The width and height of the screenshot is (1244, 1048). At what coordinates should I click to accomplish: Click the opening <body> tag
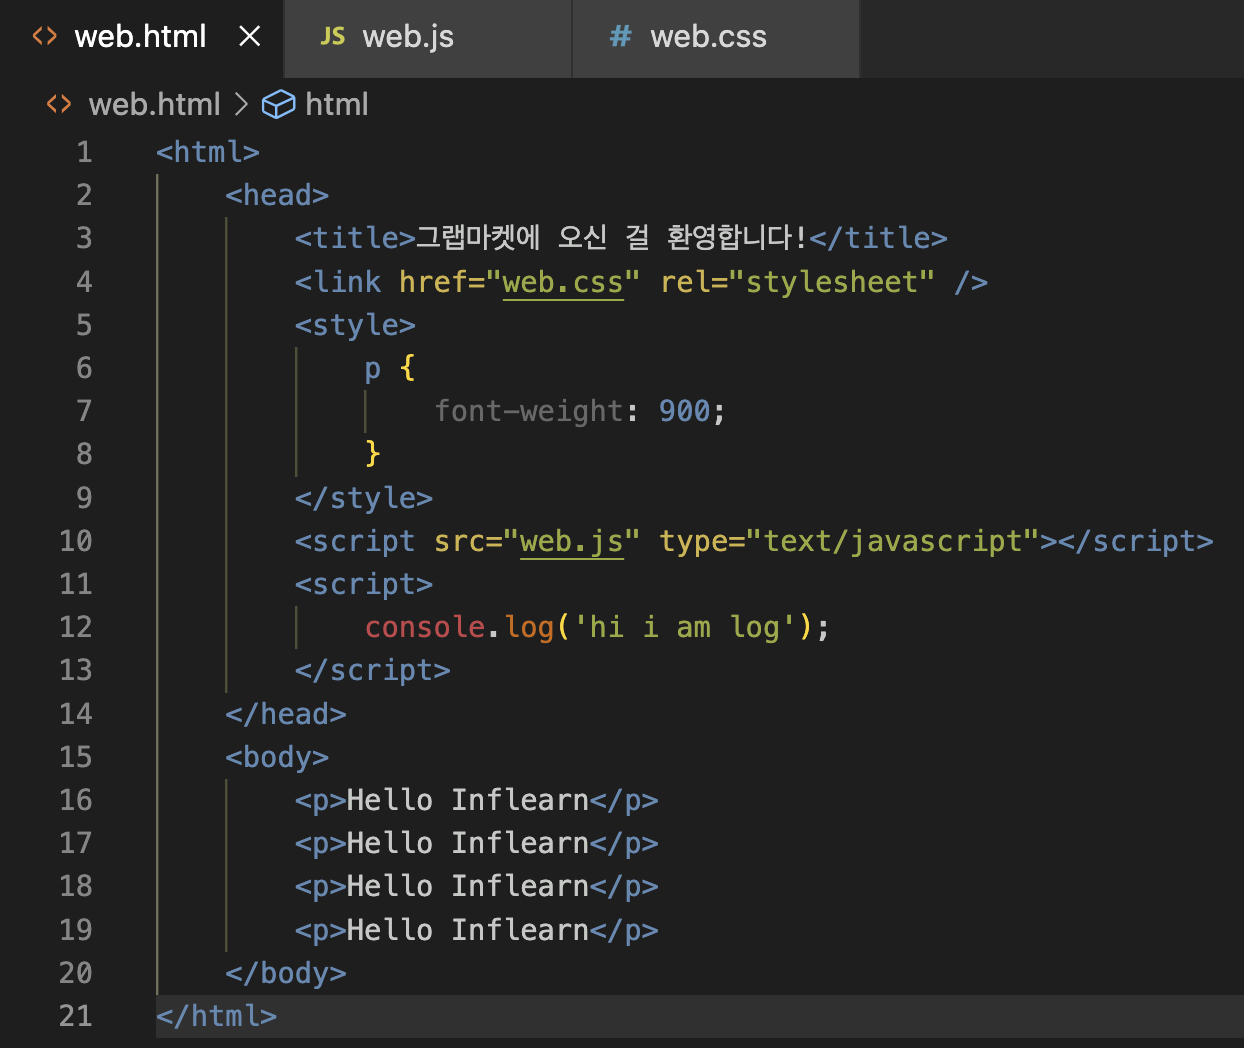pos(277,757)
